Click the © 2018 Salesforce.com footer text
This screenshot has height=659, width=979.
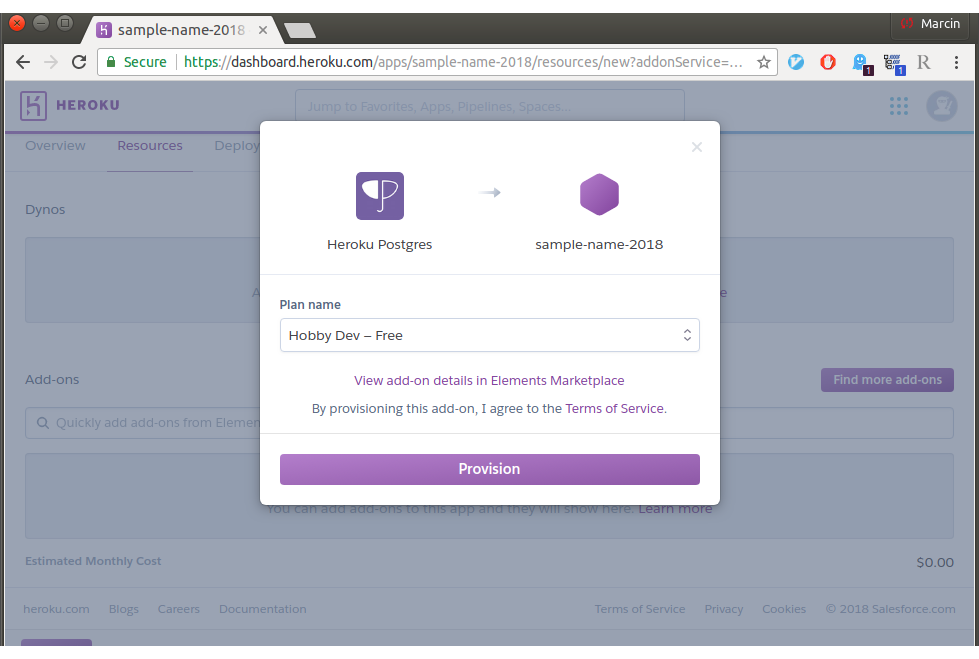(890, 609)
